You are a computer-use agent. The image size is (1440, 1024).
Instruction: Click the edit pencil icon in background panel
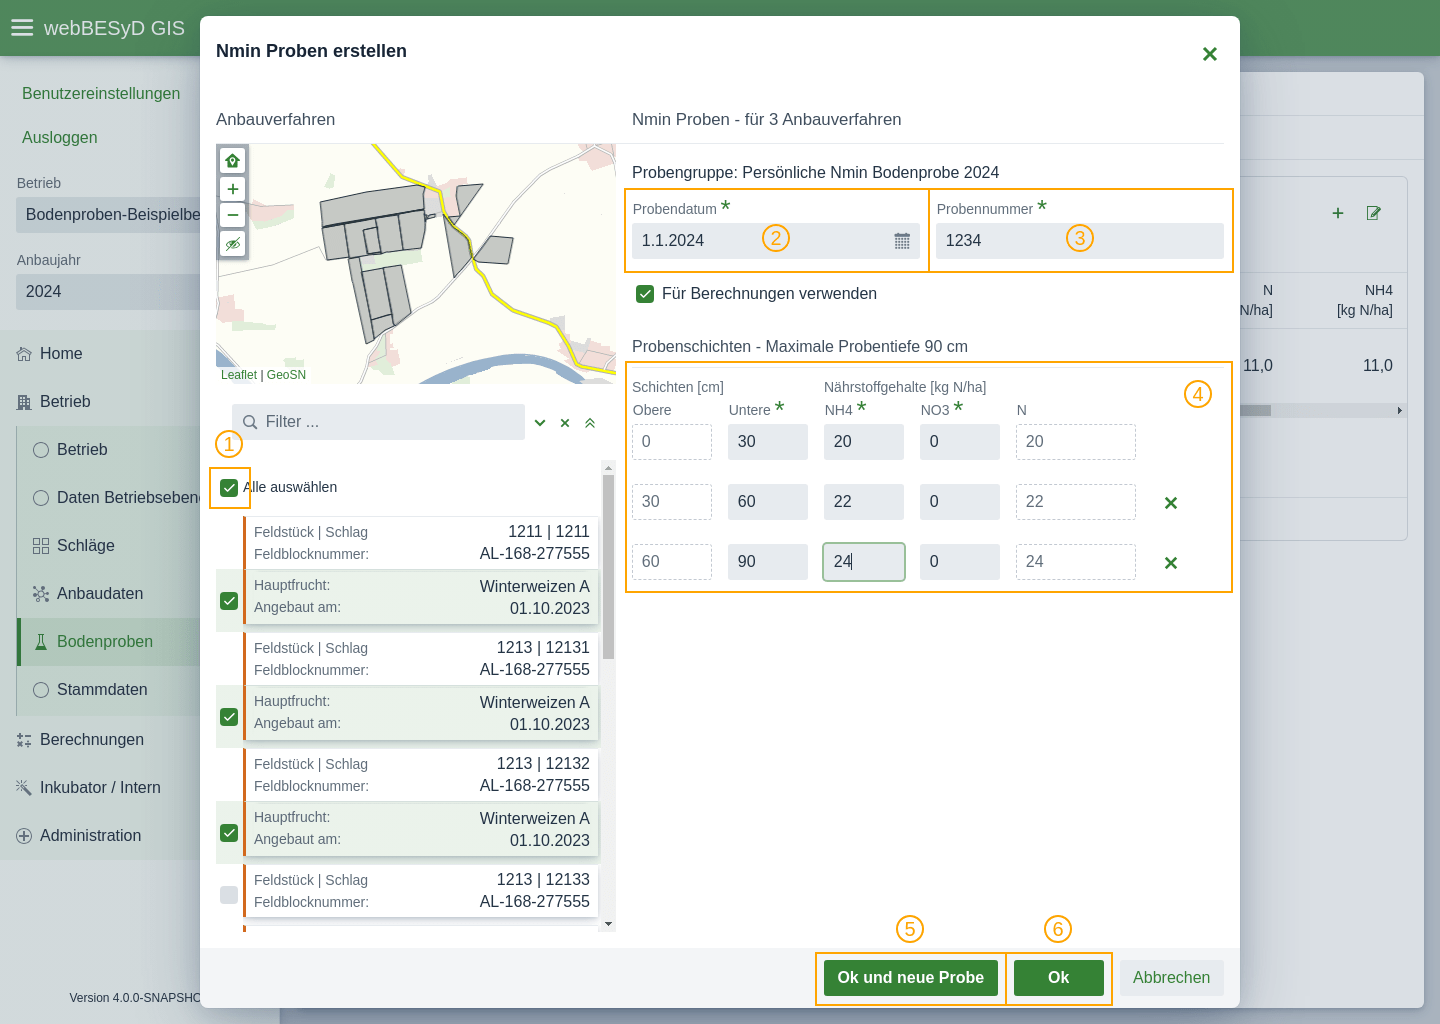click(1374, 213)
